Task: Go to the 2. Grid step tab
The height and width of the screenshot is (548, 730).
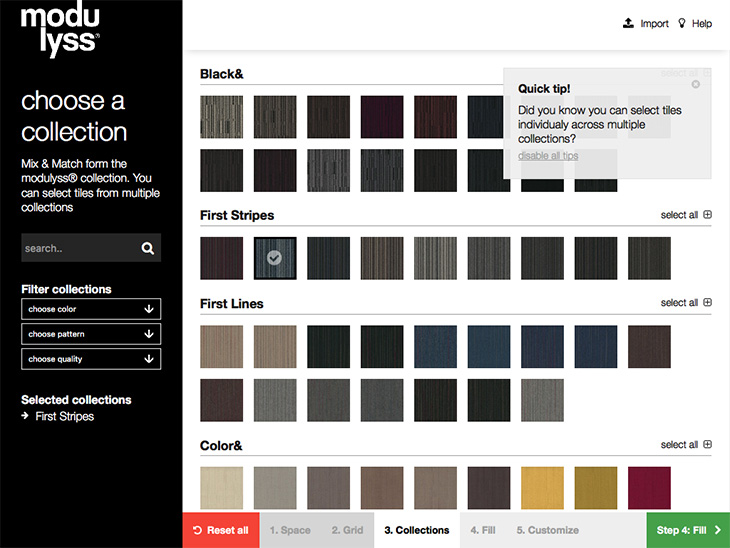Action: click(x=347, y=530)
